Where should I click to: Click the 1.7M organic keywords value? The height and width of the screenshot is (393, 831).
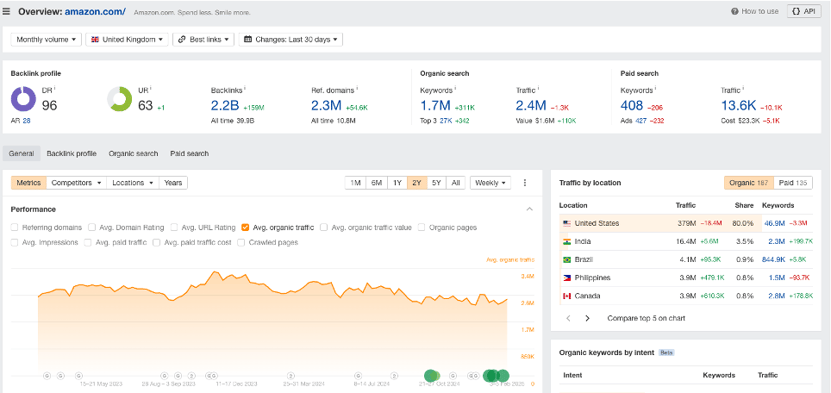click(x=435, y=105)
